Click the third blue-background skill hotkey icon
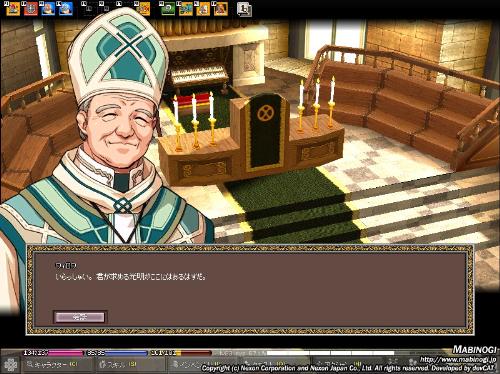This screenshot has width=500, height=374. pos(48,9)
